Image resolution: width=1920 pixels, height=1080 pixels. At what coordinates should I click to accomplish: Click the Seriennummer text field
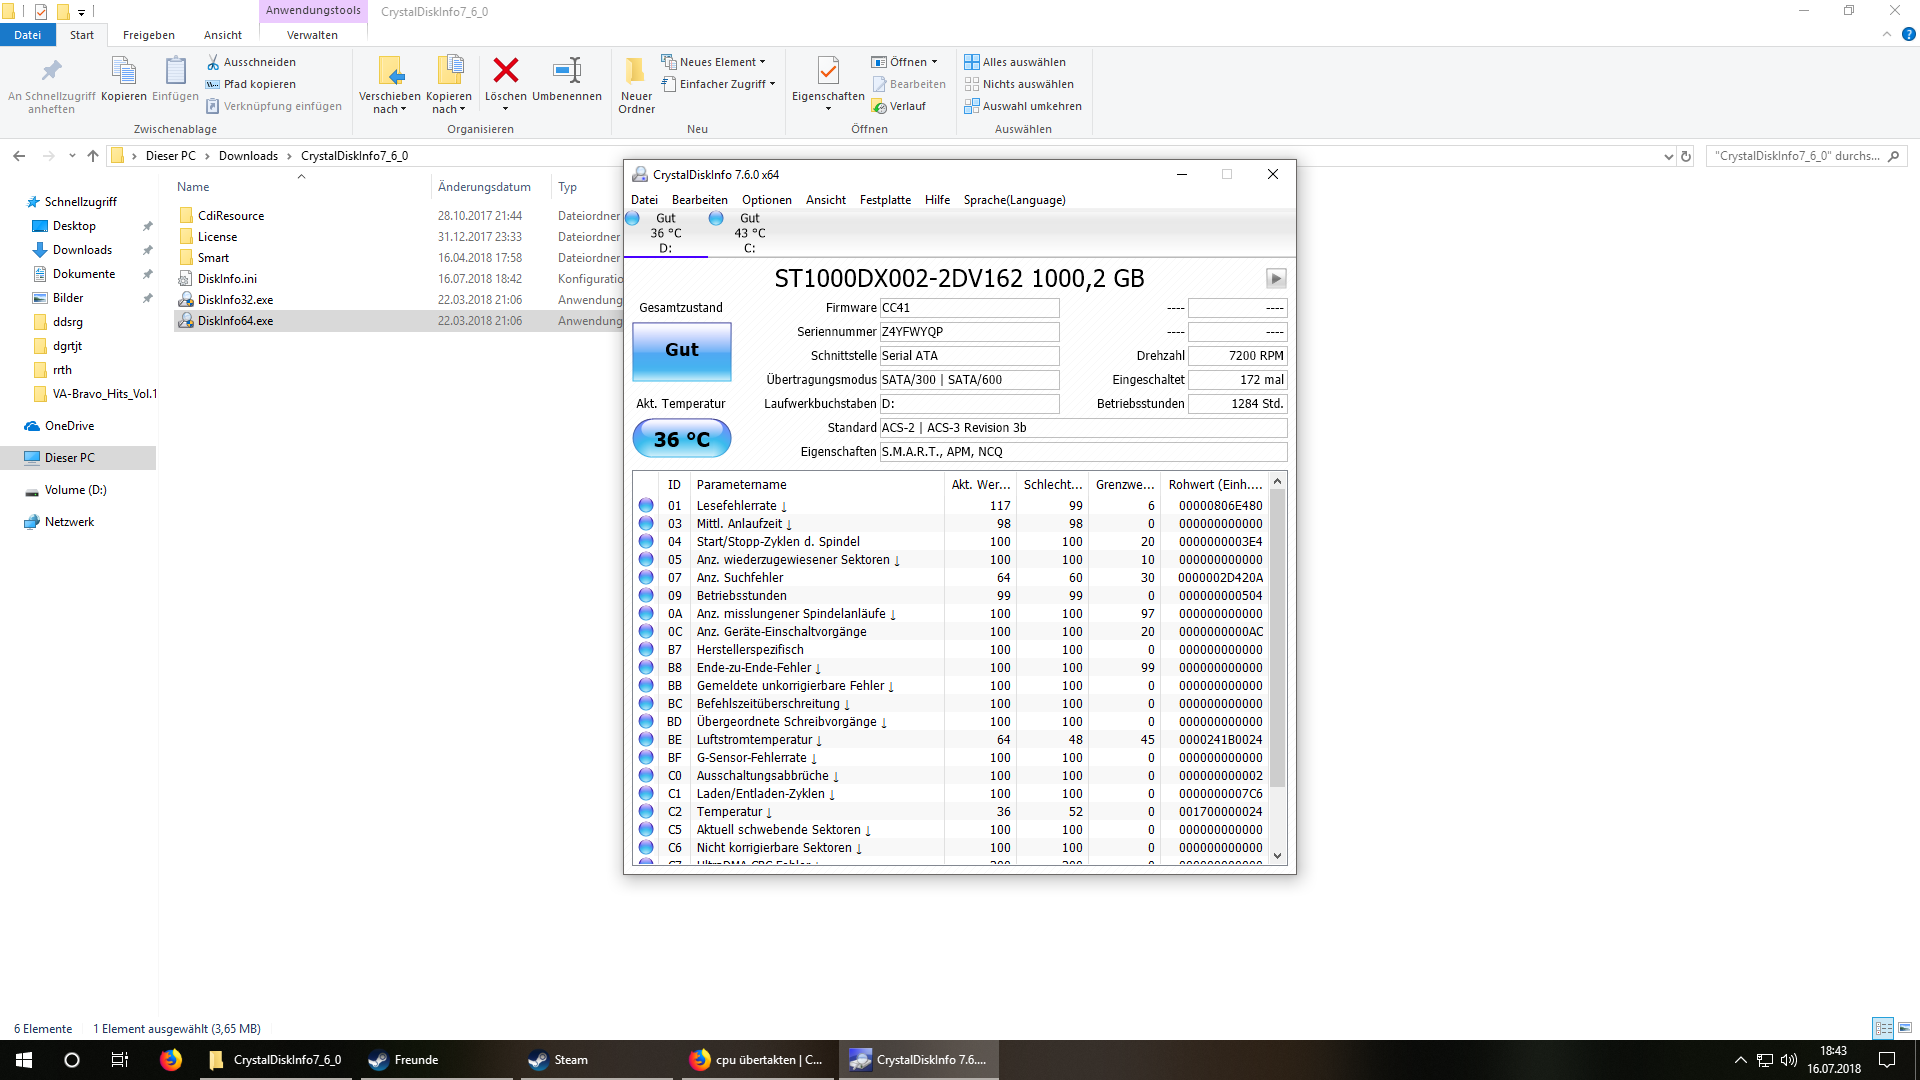point(968,332)
